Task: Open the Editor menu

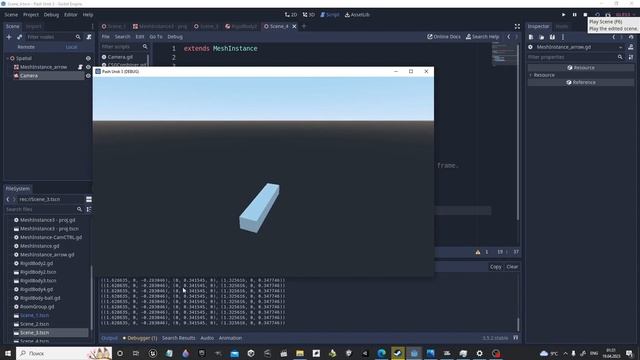Action: tap(71, 15)
